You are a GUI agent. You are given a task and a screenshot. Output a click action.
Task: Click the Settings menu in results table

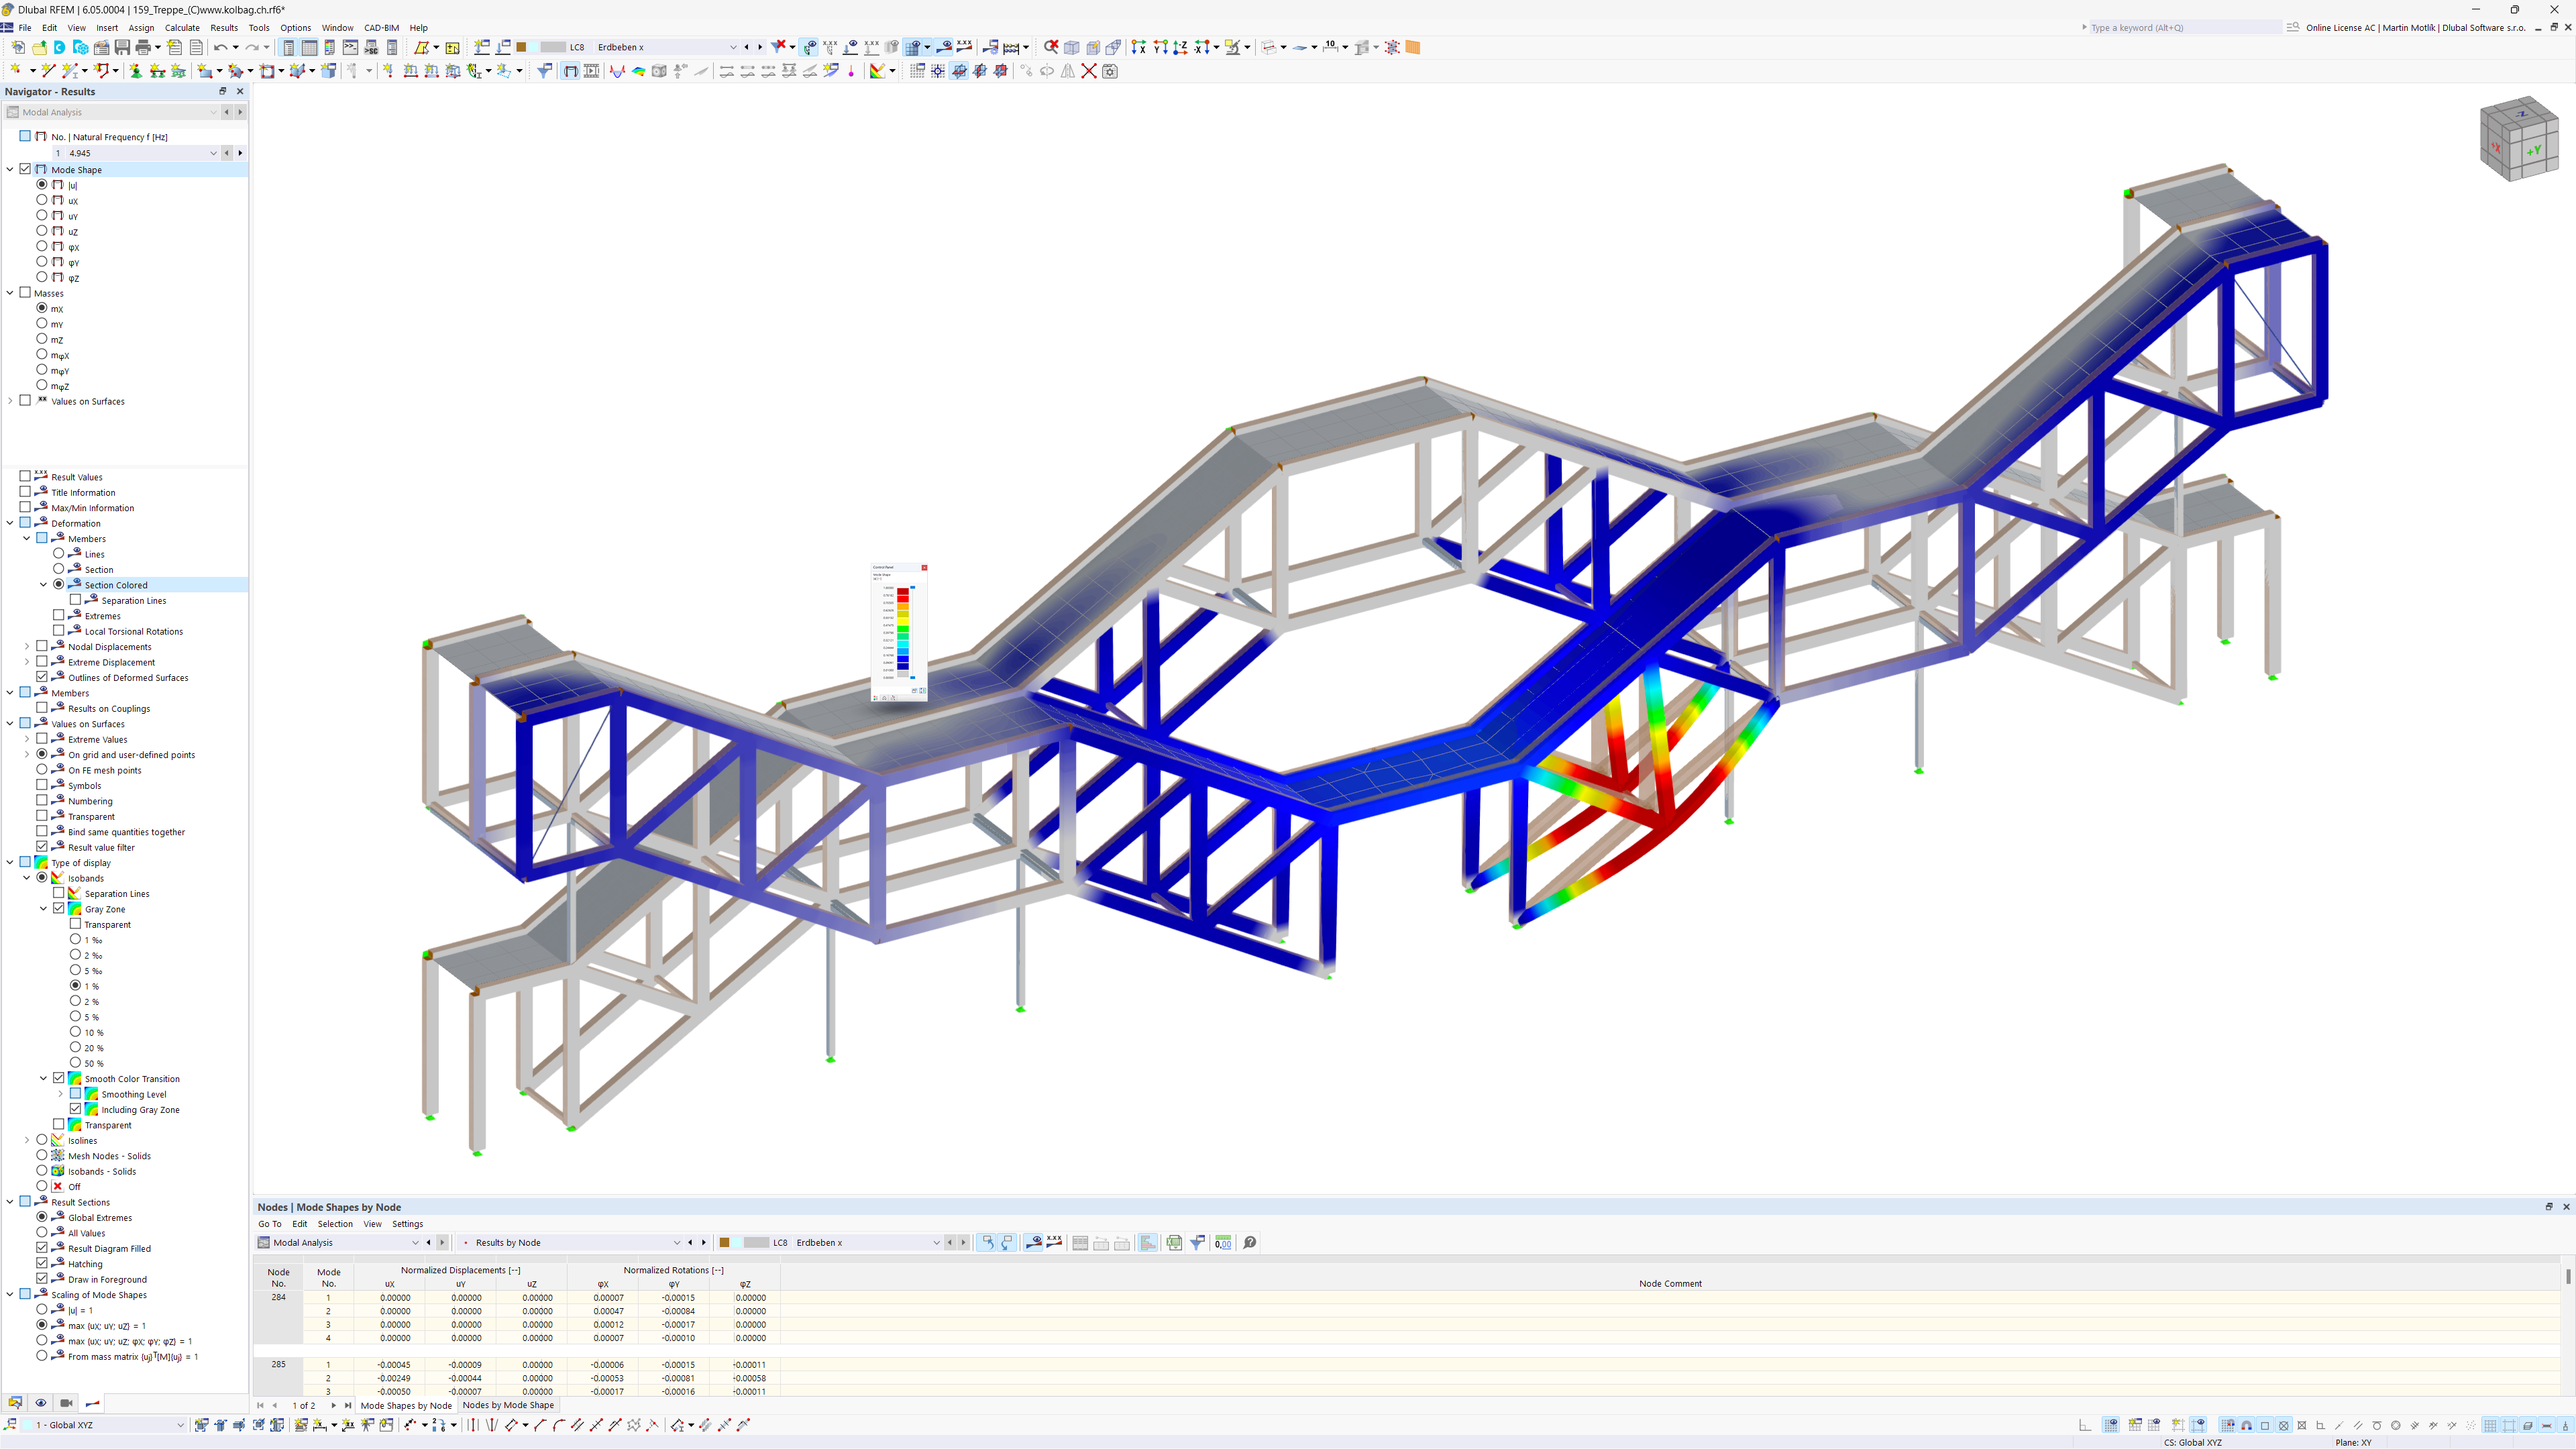point(407,1224)
